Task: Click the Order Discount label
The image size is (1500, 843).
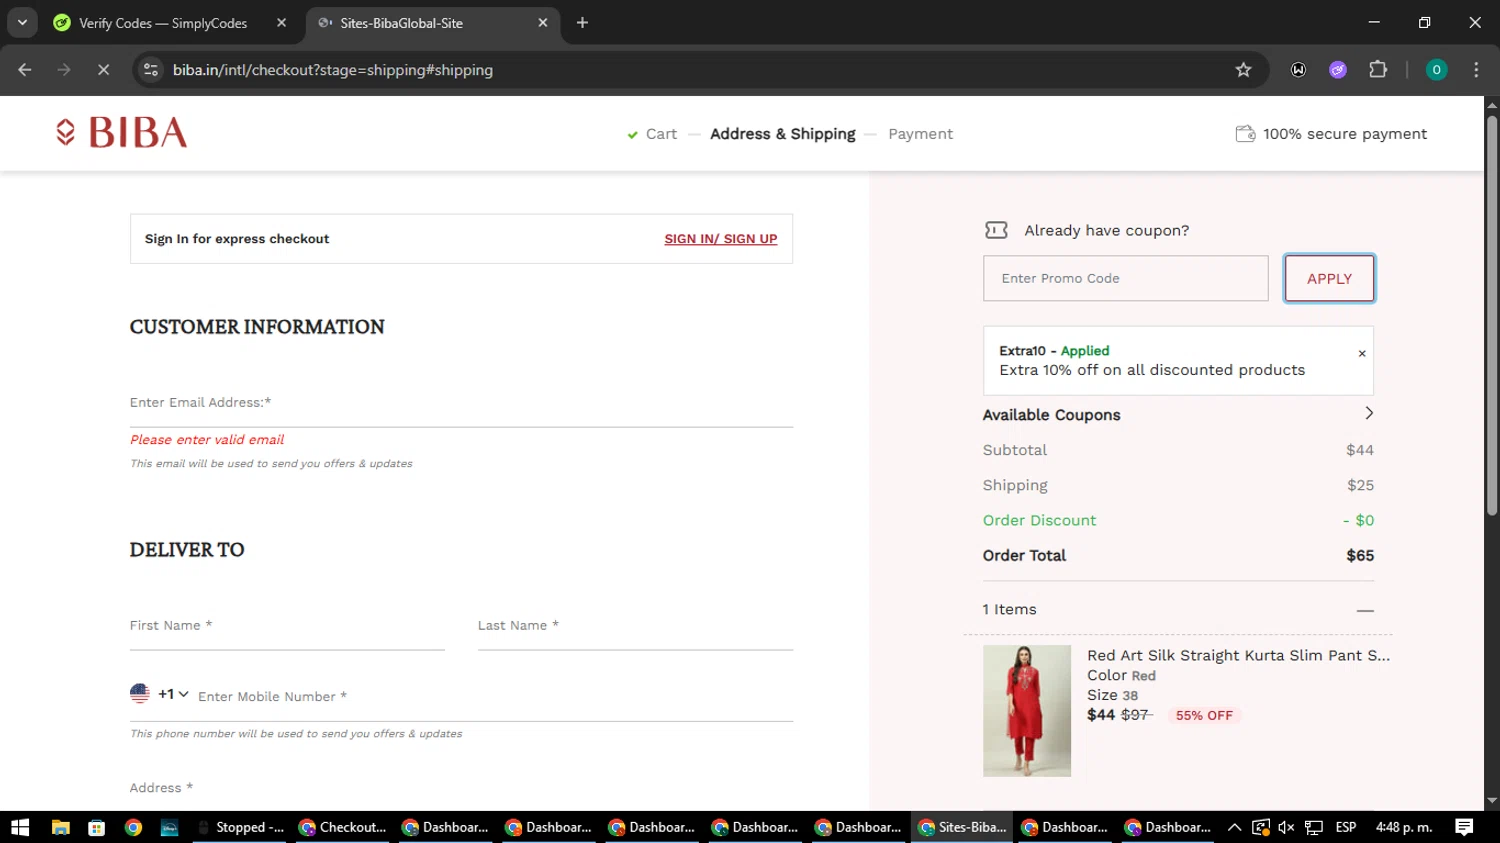Action: click(x=1039, y=520)
